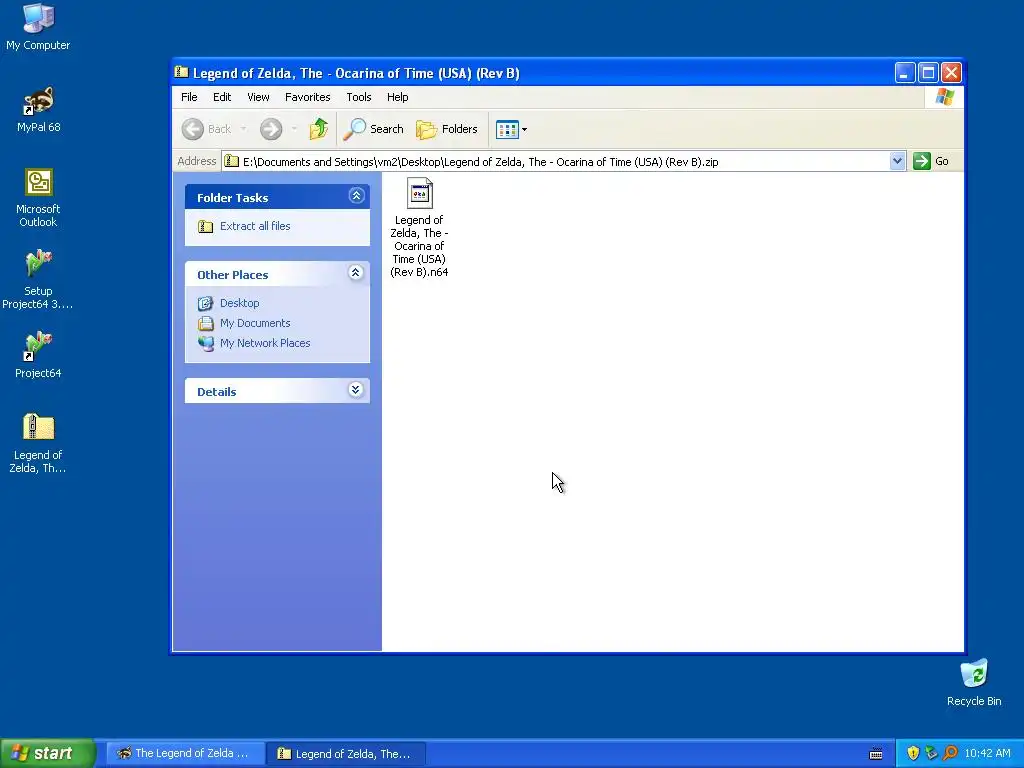Open Forward history dropdown arrow
1024x768 pixels.
click(x=294, y=129)
